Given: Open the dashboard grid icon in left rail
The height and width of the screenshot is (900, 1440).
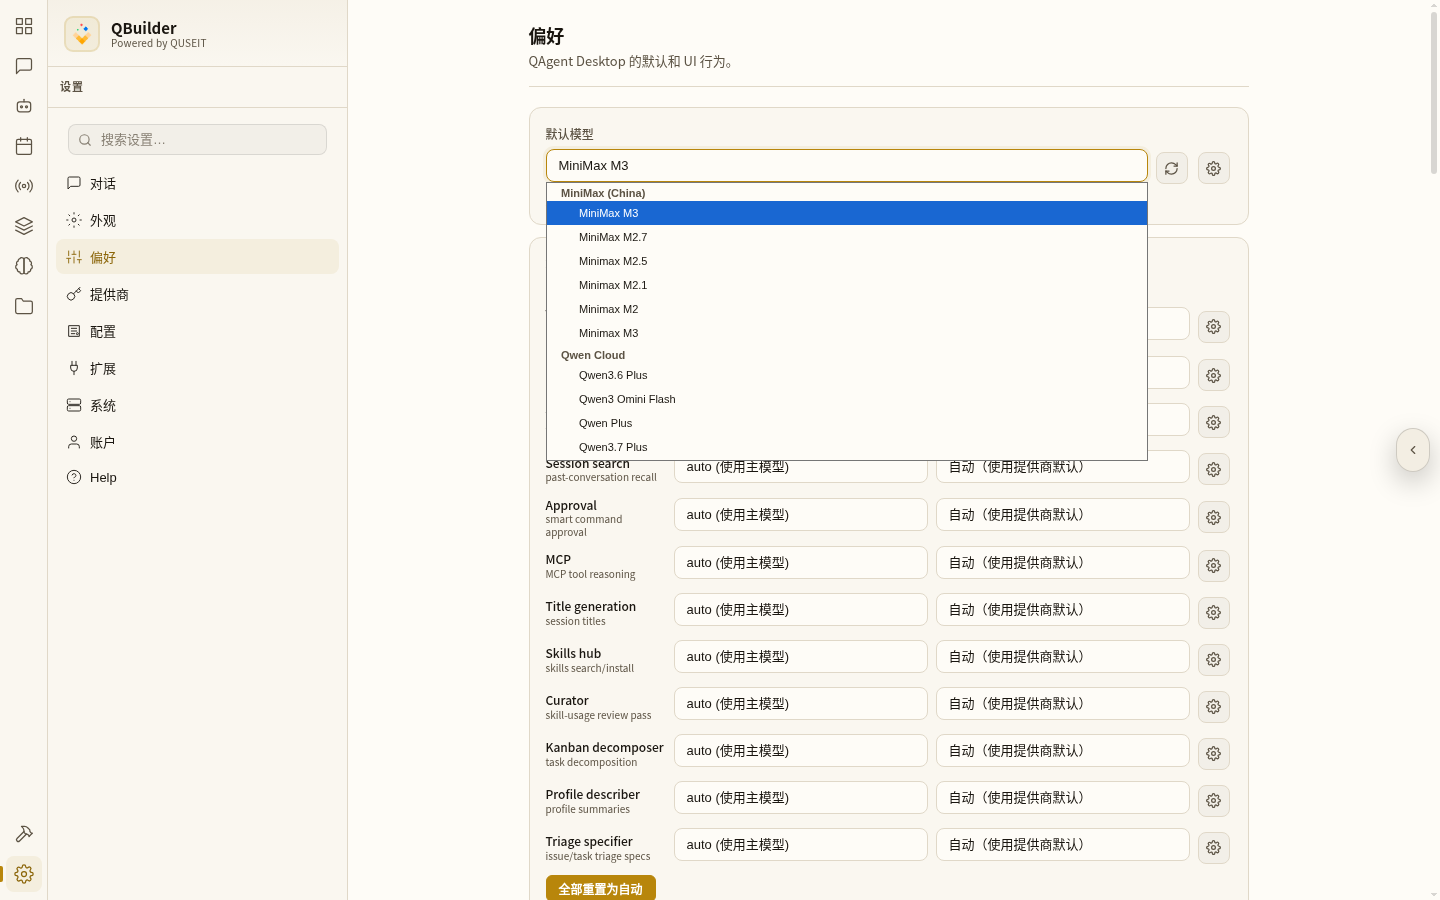Looking at the screenshot, I should [24, 26].
